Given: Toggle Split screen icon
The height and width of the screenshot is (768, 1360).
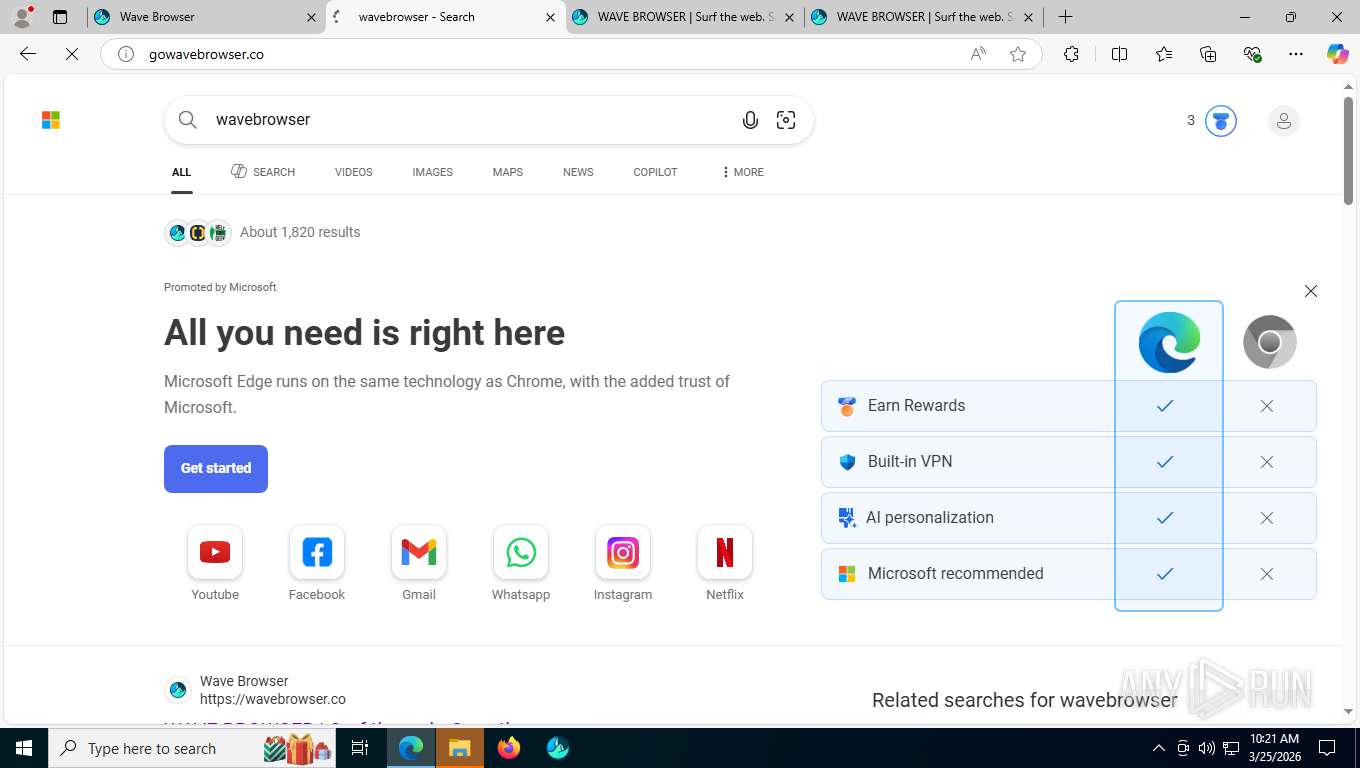Looking at the screenshot, I should 1119,54.
